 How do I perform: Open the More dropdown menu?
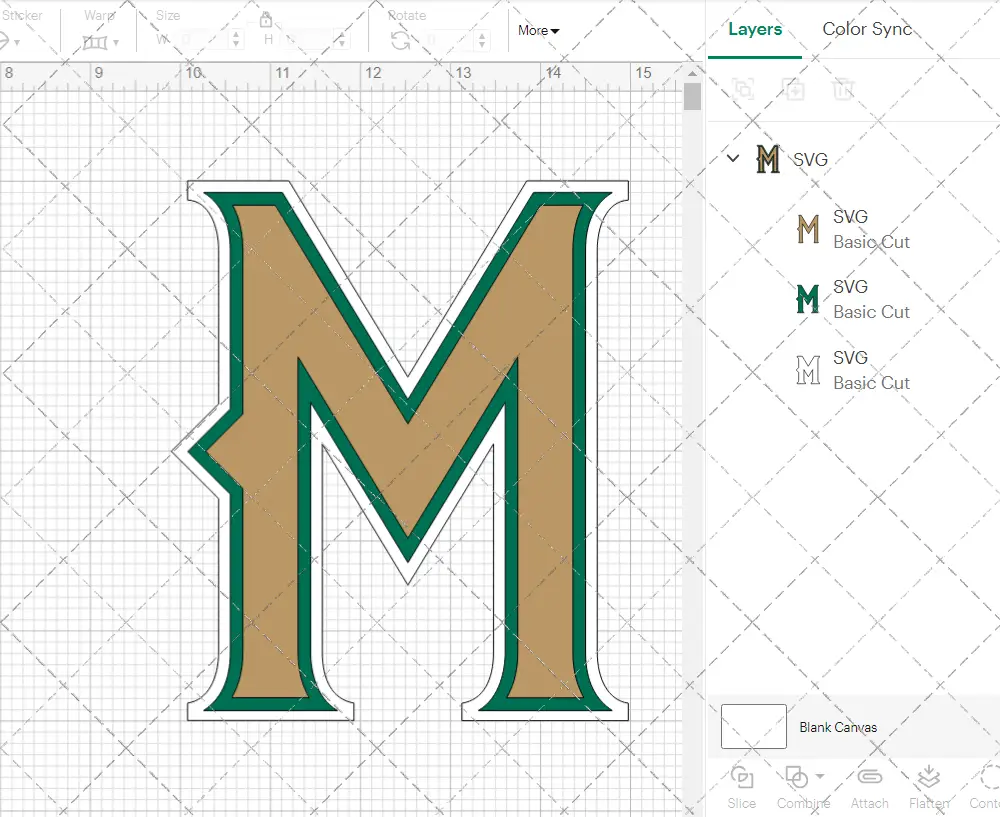[x=538, y=31]
